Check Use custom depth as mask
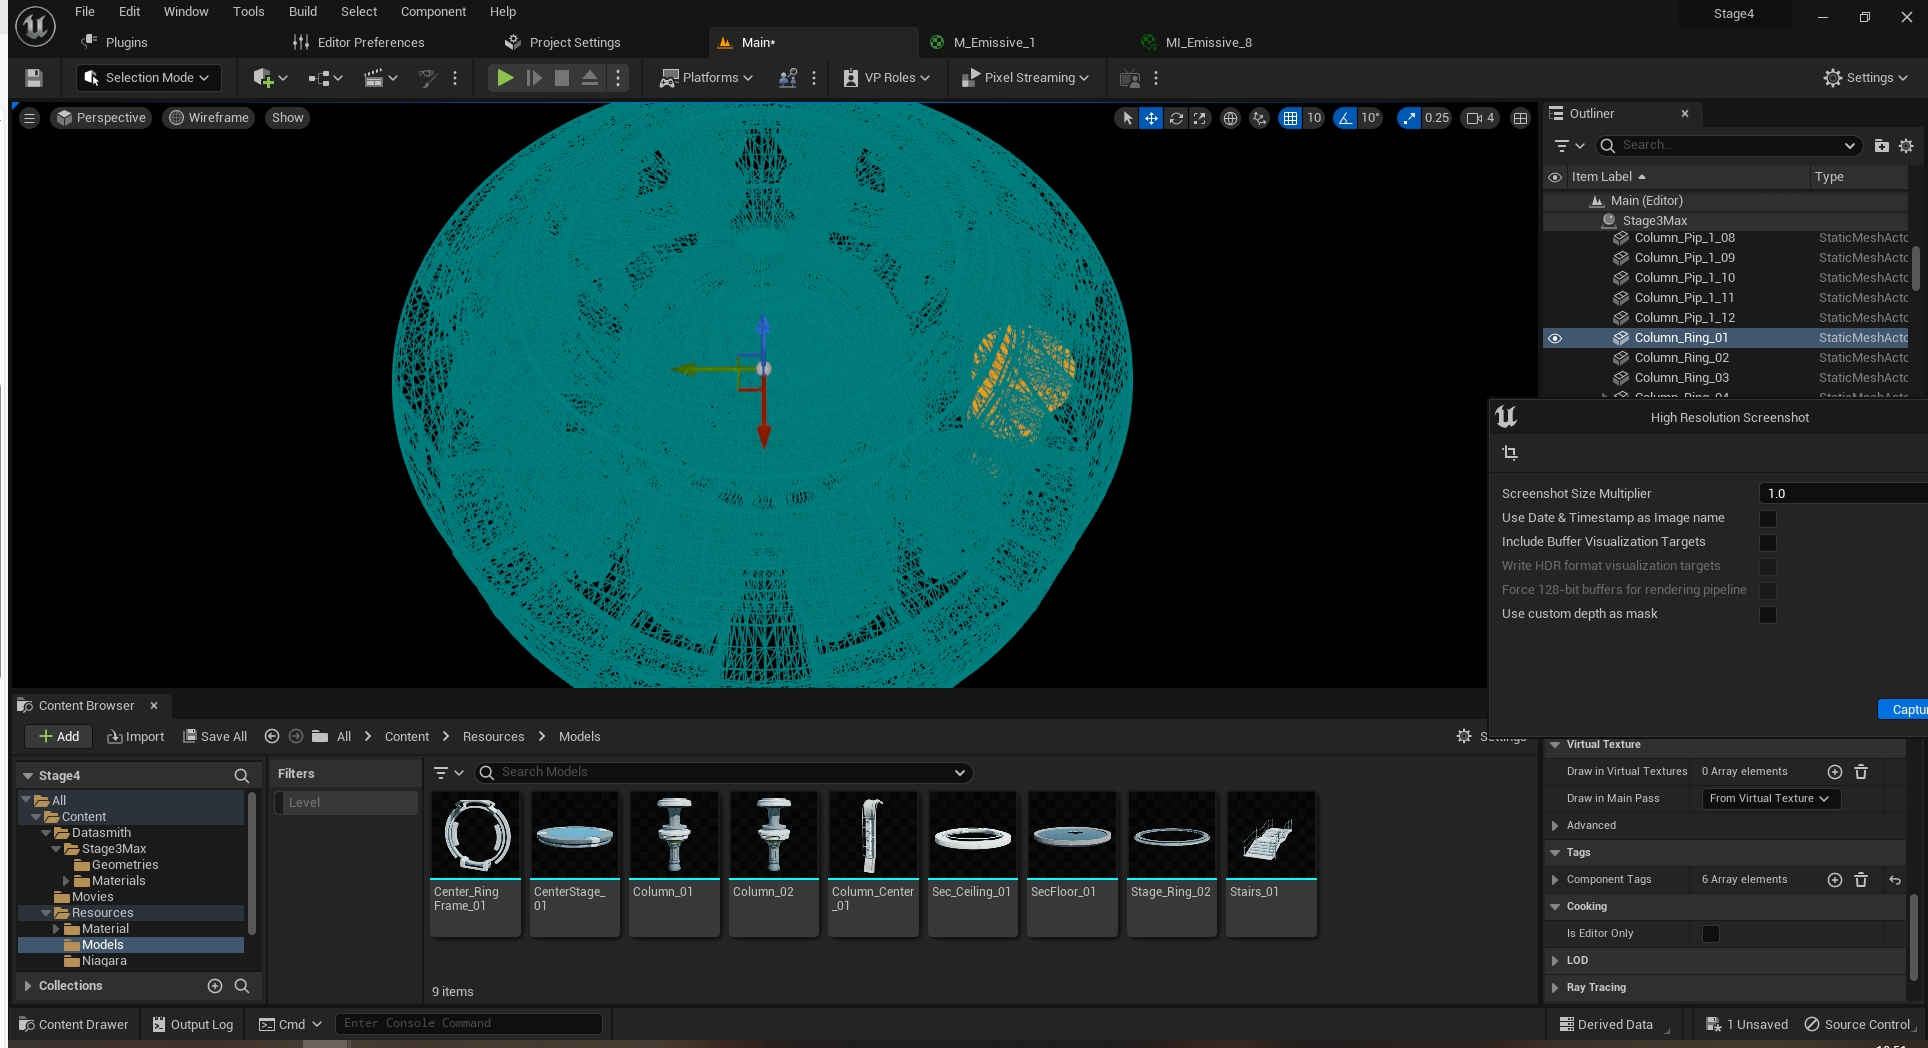The height and width of the screenshot is (1048, 1928). [x=1767, y=614]
